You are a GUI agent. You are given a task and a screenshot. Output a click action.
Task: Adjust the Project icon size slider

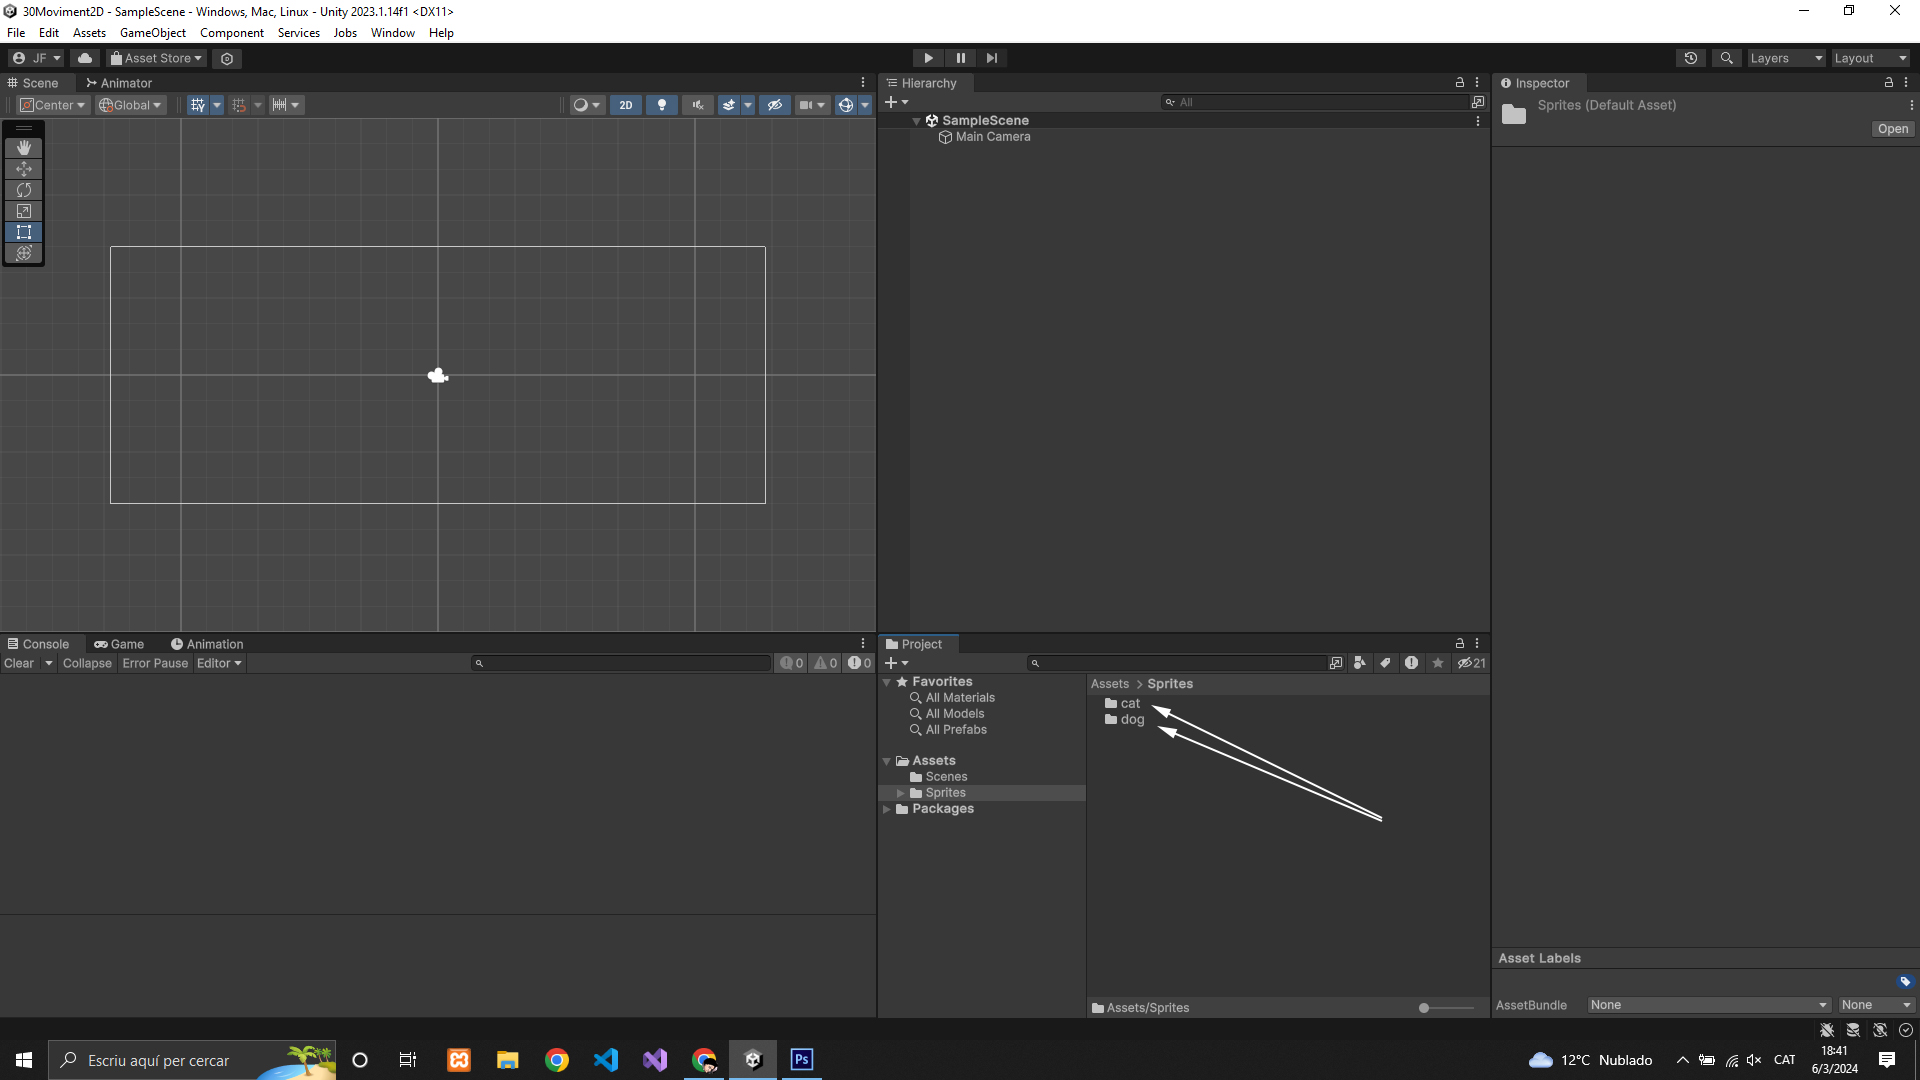1425,1008
